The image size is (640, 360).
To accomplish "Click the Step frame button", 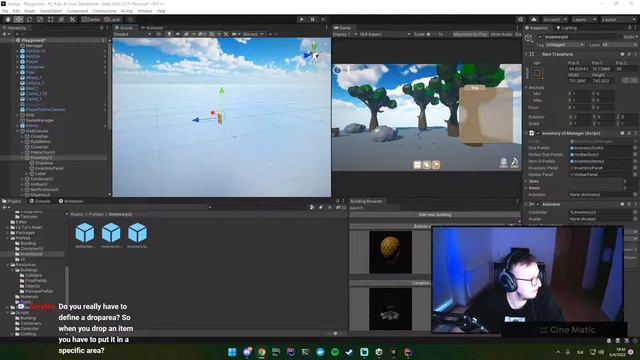I will (x=323, y=19).
